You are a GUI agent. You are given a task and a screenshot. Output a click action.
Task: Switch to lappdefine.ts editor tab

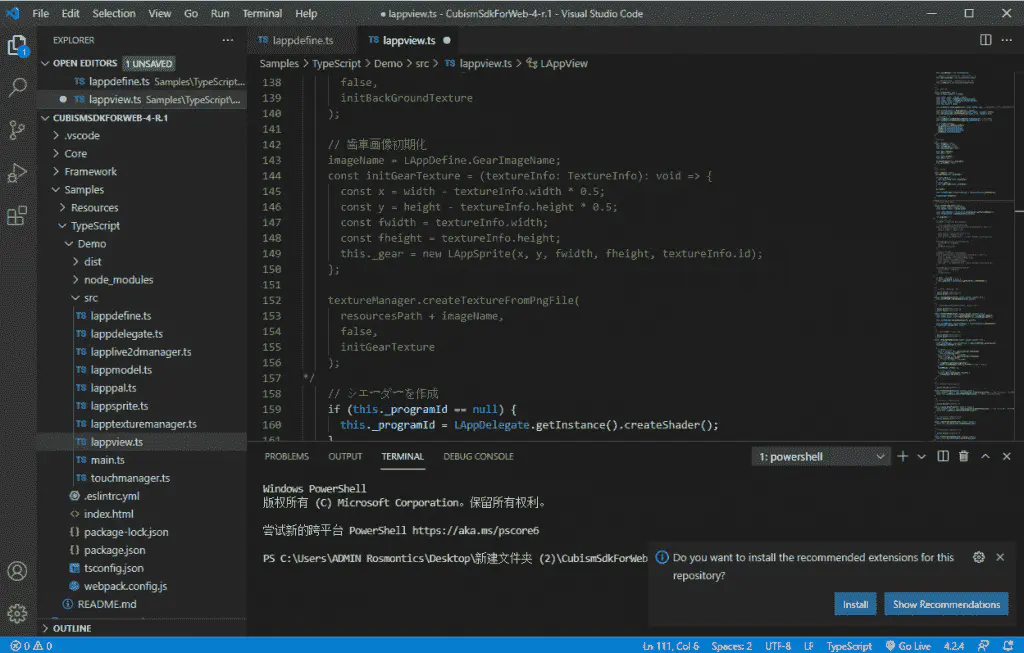pos(302,40)
